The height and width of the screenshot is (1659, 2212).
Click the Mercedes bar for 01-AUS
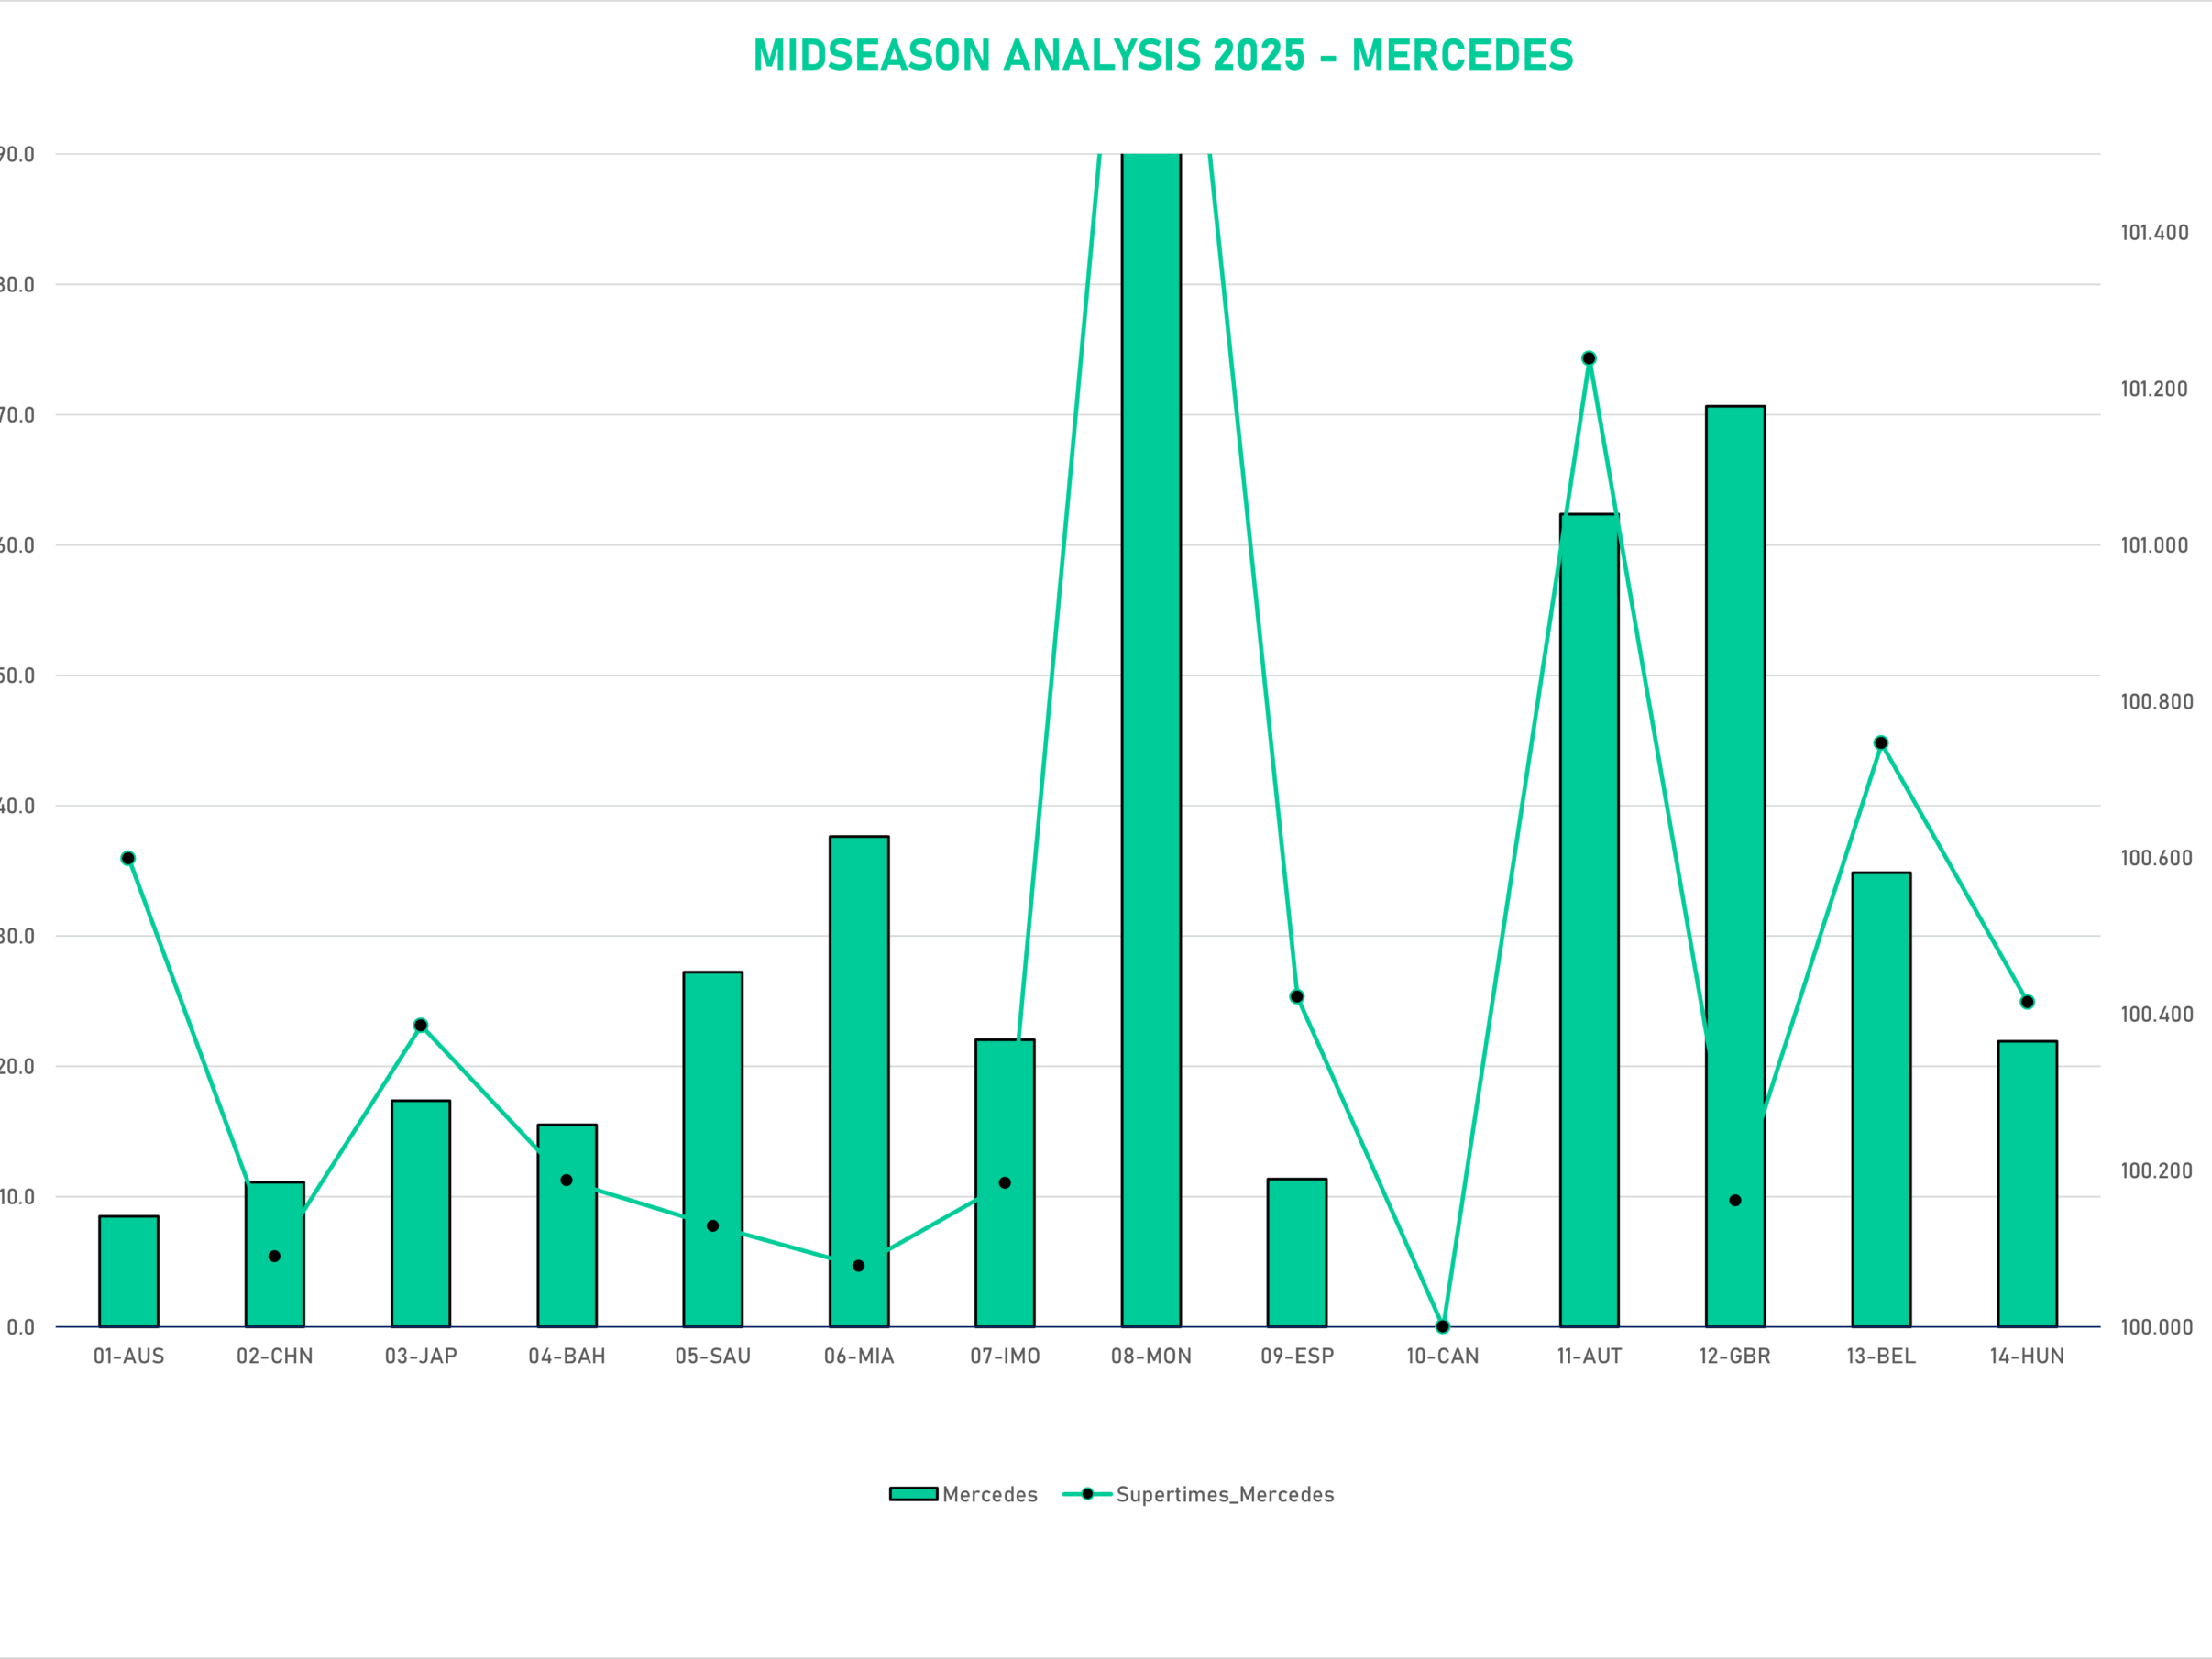pos(129,1271)
